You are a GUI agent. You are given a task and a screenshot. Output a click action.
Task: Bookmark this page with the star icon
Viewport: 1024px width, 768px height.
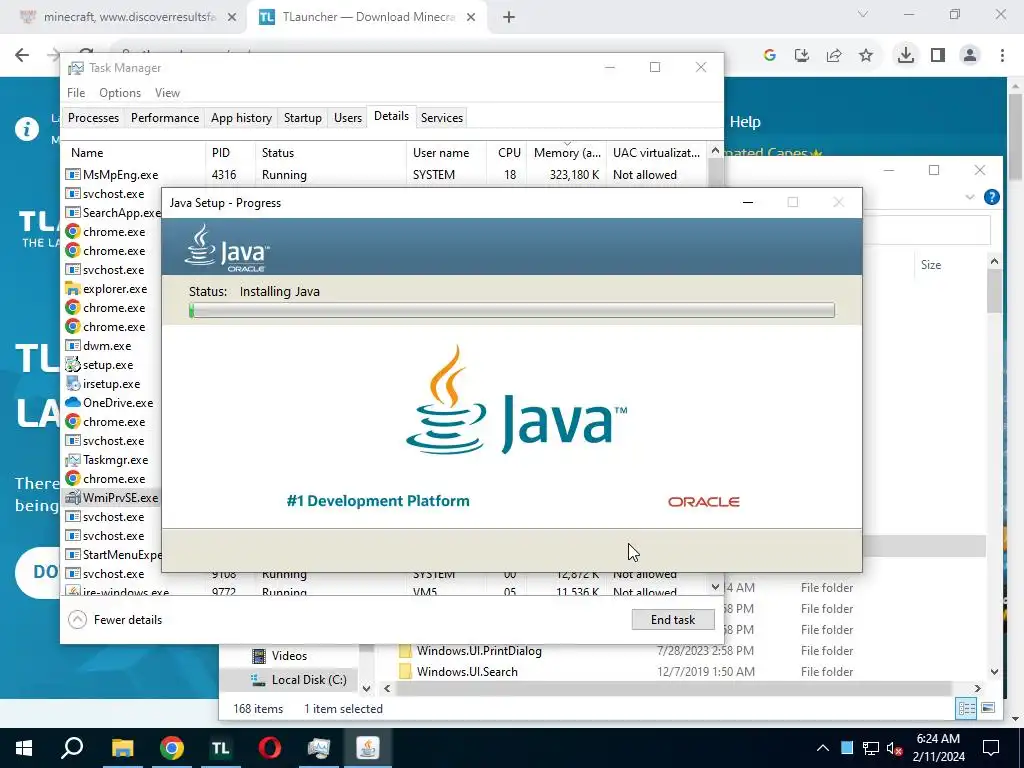[x=866, y=56]
